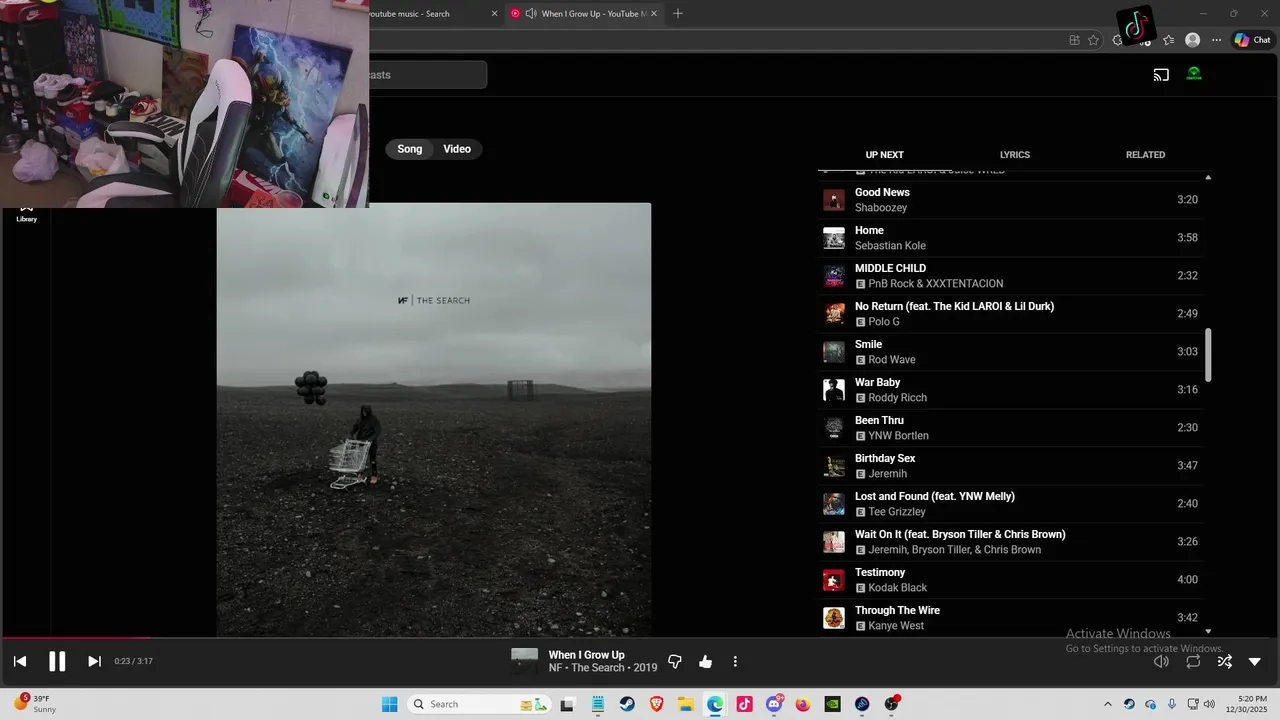Click the player bar song thumbnail
1280x720 pixels.
pyautogui.click(x=525, y=661)
